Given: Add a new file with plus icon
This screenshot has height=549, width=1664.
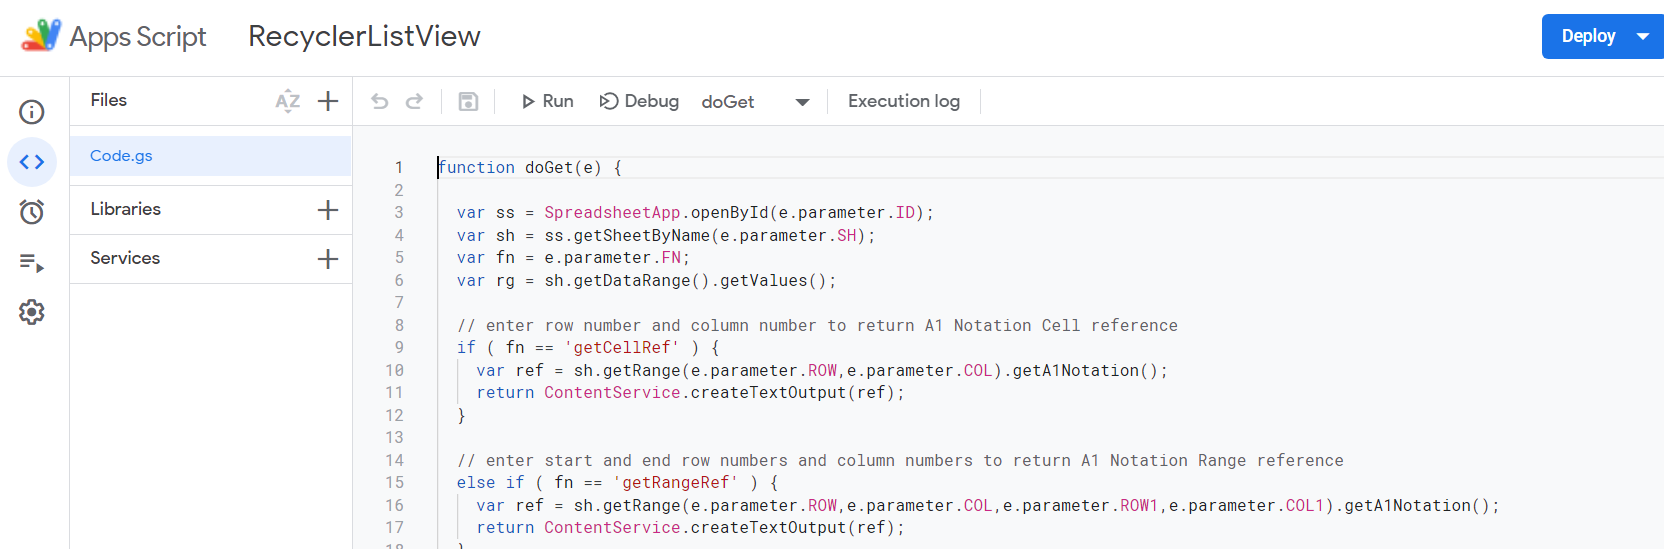Looking at the screenshot, I should point(328,101).
